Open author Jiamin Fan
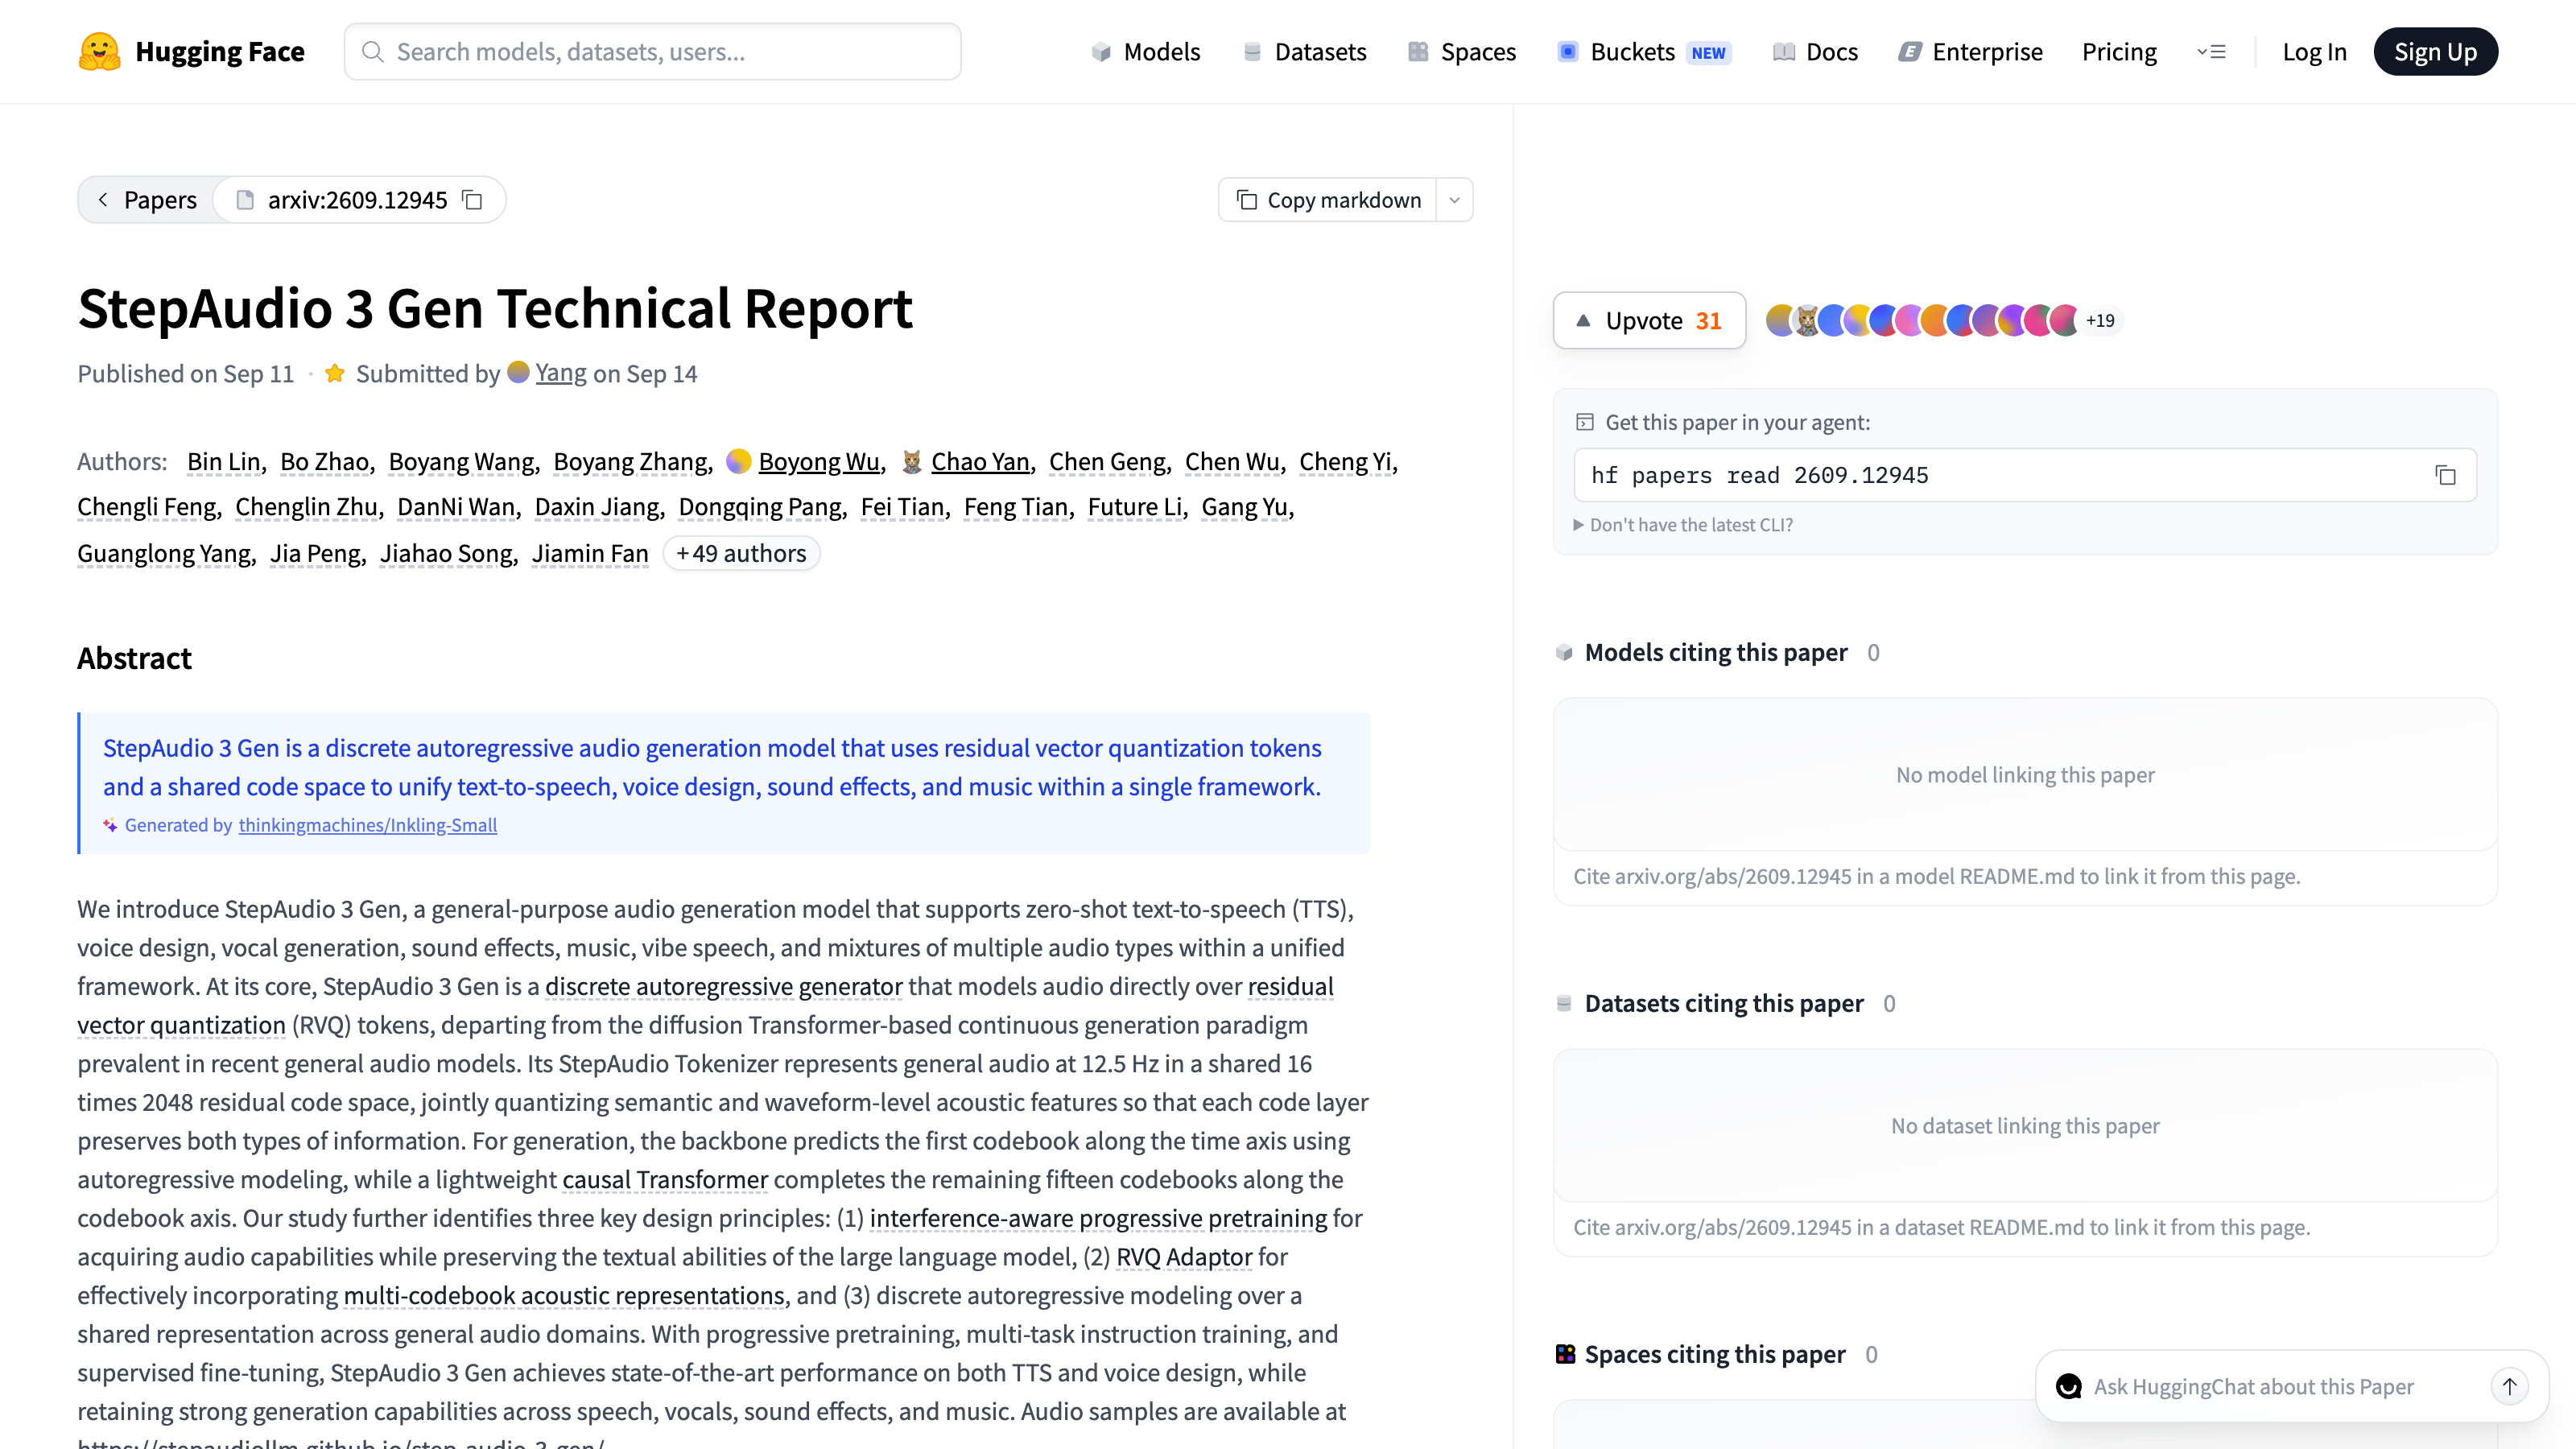2576x1449 pixels. pos(590,553)
